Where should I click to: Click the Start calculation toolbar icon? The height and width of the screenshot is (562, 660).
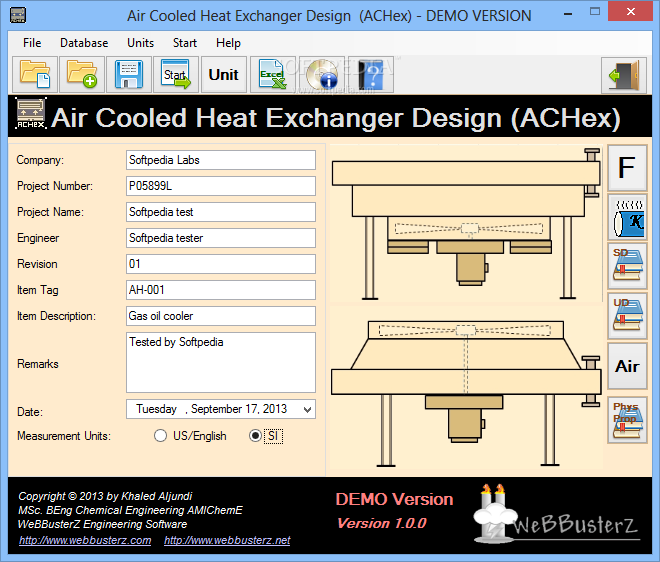[176, 75]
